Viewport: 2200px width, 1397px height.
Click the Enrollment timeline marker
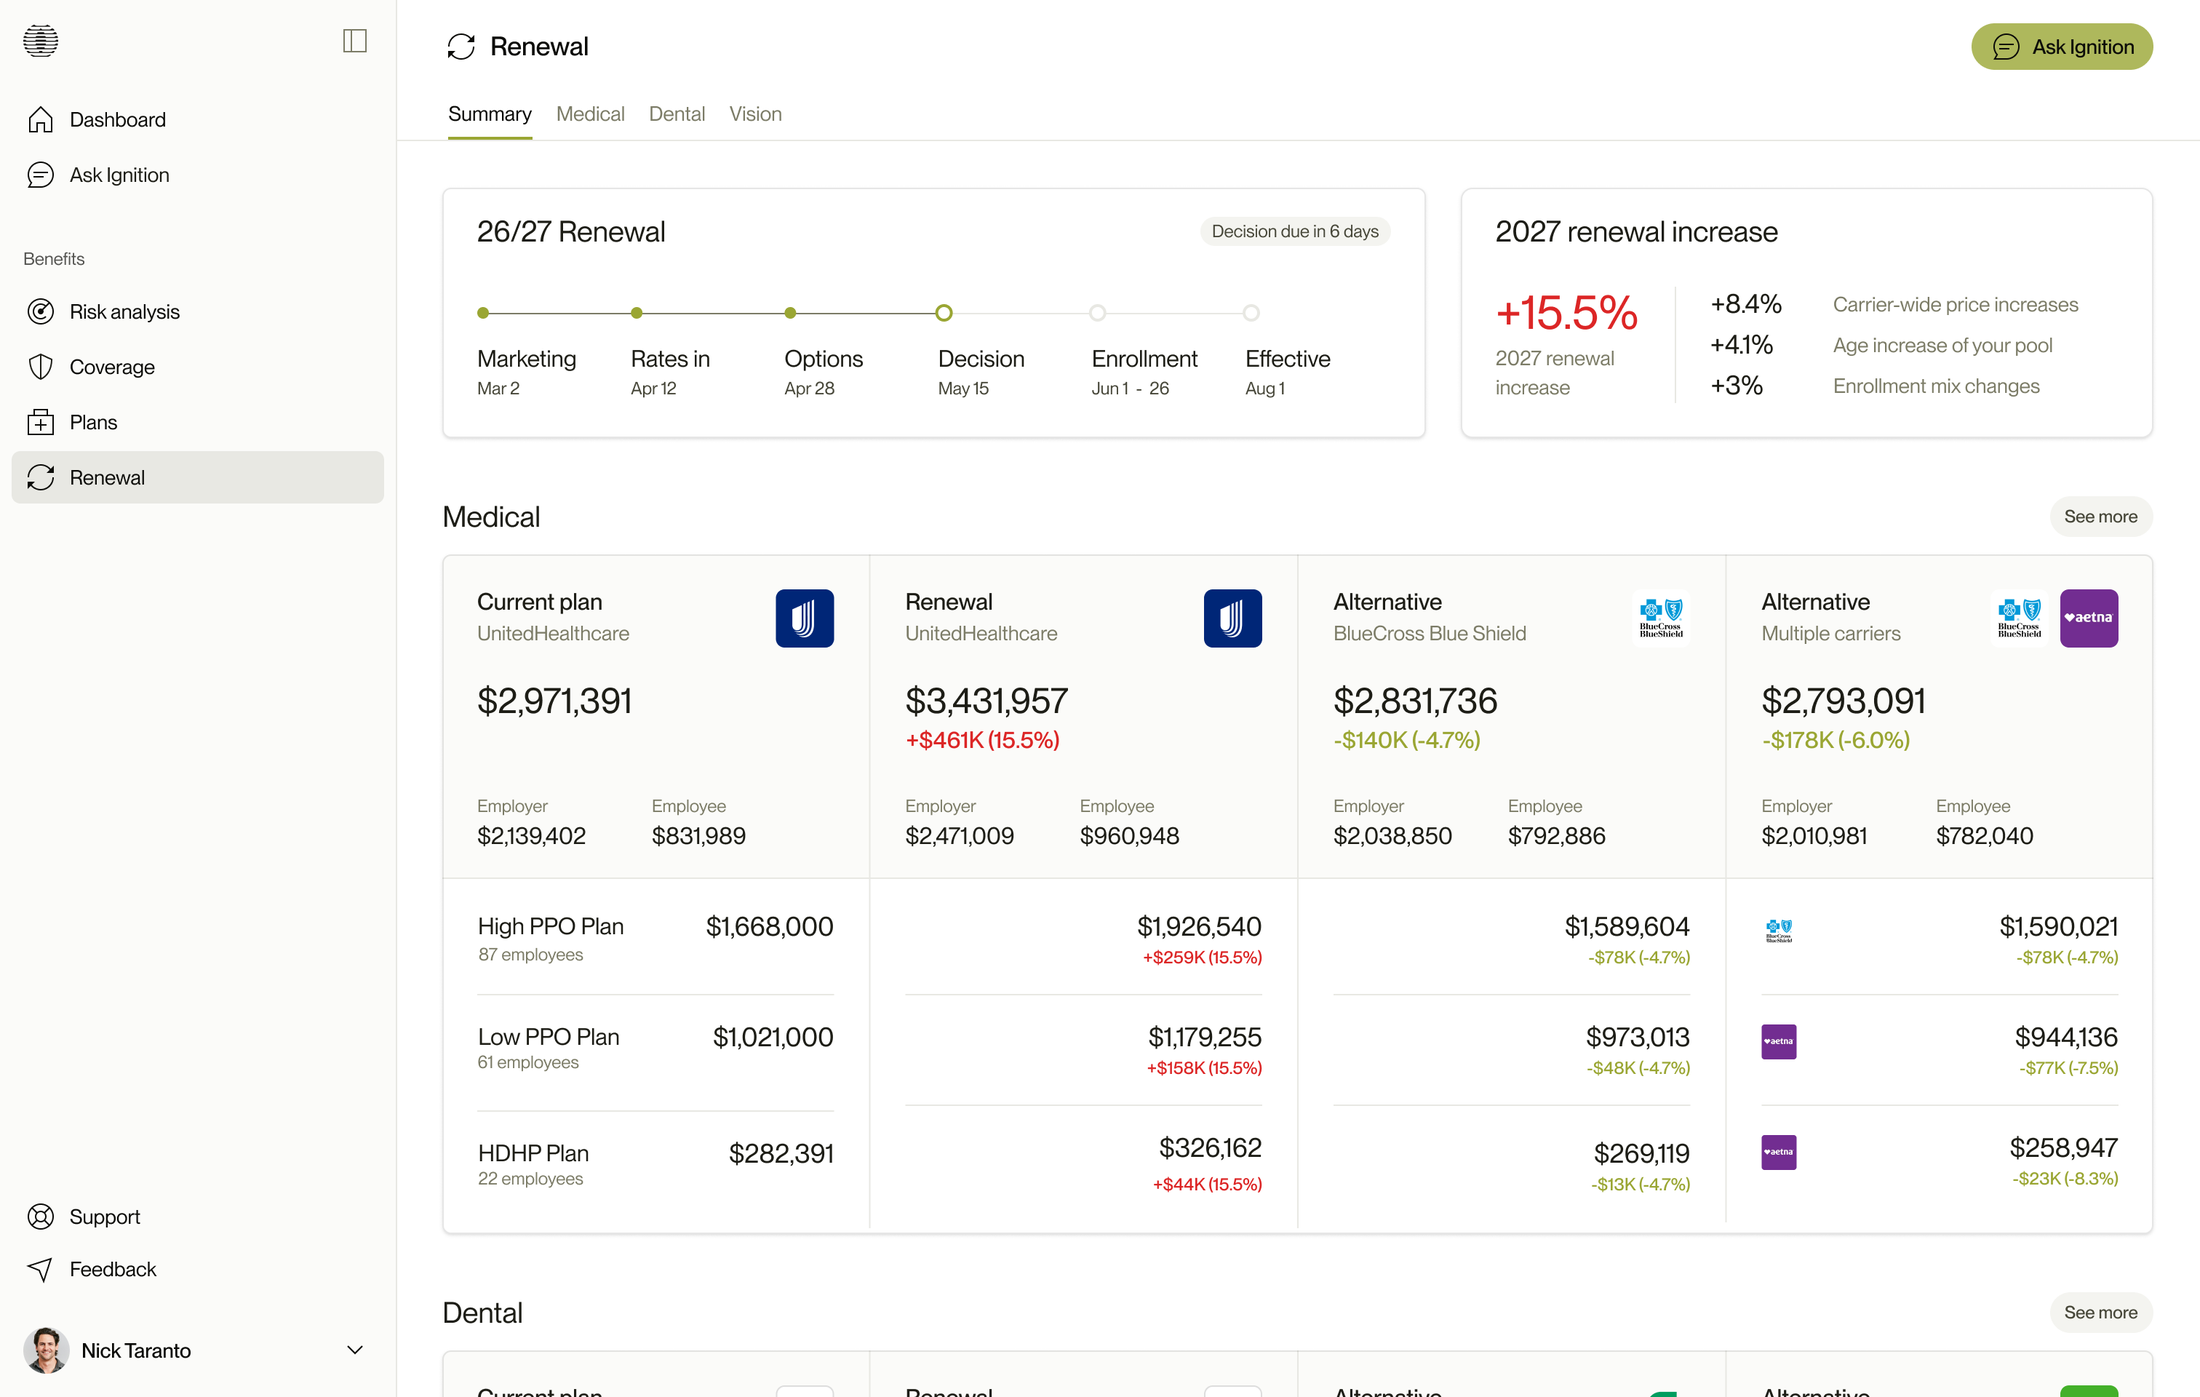coord(1098,313)
